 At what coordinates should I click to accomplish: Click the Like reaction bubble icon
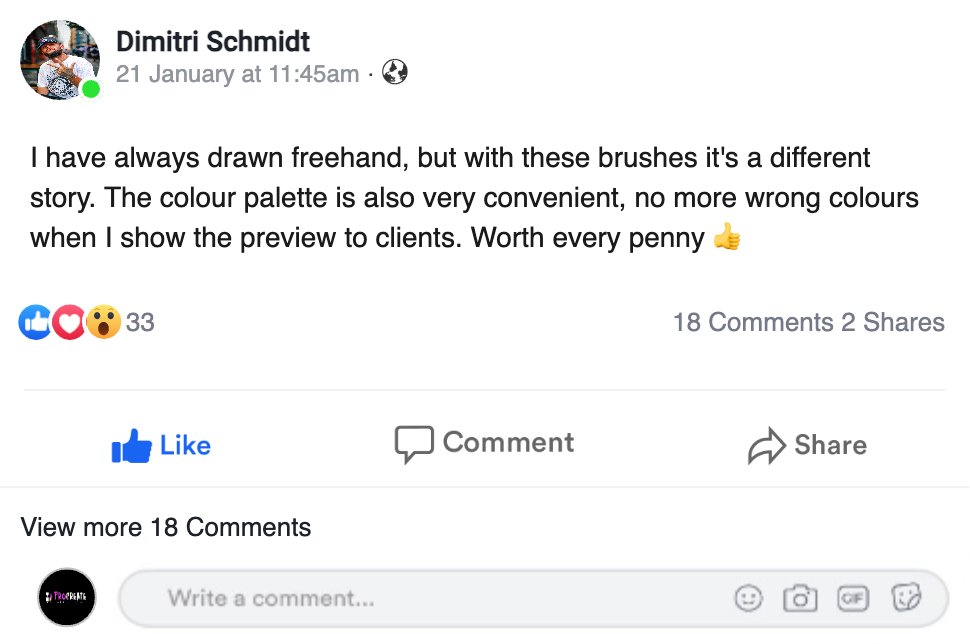tap(35, 322)
